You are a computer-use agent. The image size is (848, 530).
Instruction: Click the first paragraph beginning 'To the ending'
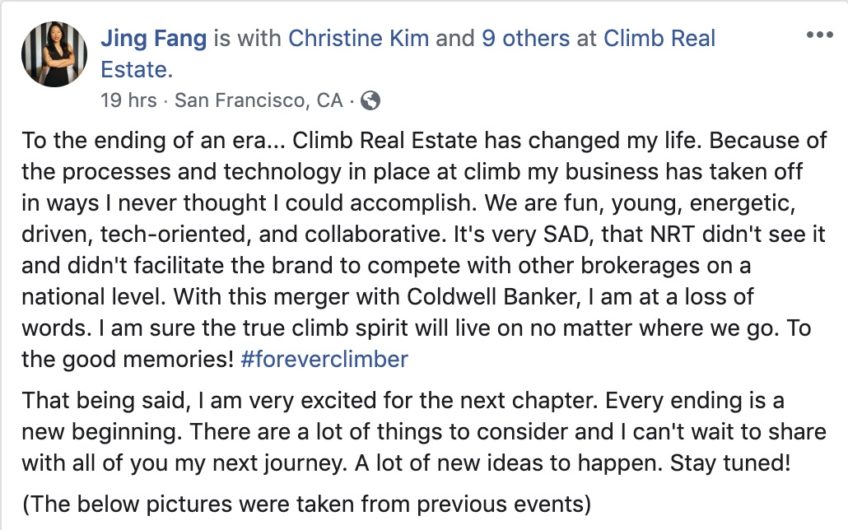click(x=424, y=250)
